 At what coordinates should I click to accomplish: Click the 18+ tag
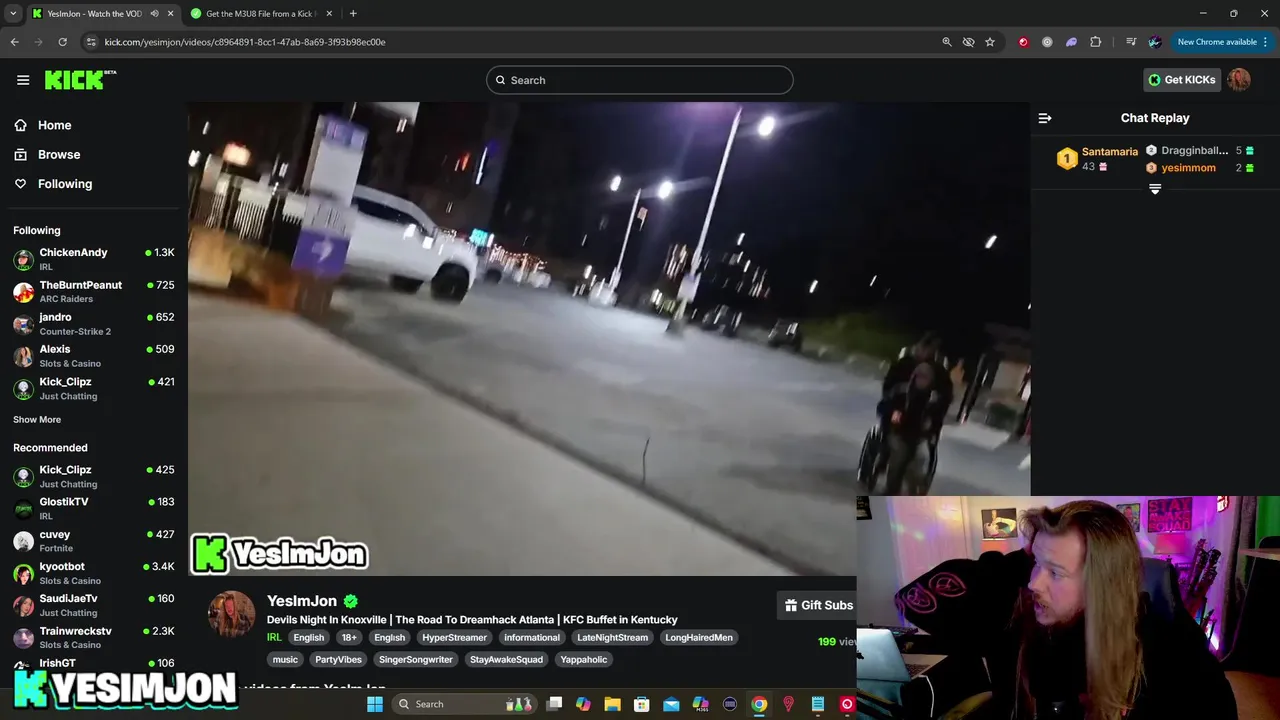pyautogui.click(x=349, y=638)
